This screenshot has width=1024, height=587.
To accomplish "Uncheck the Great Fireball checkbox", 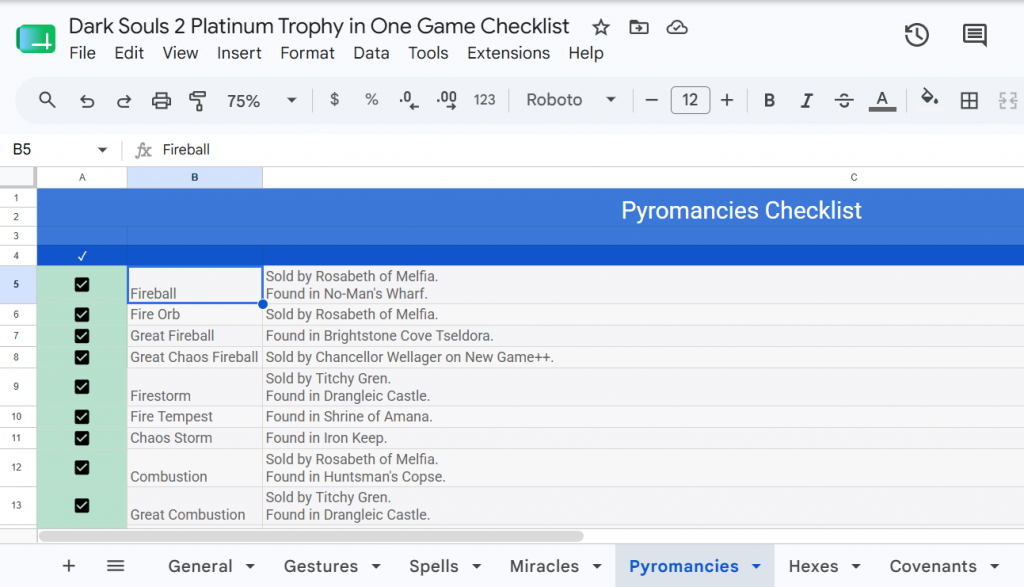I will coord(82,336).
